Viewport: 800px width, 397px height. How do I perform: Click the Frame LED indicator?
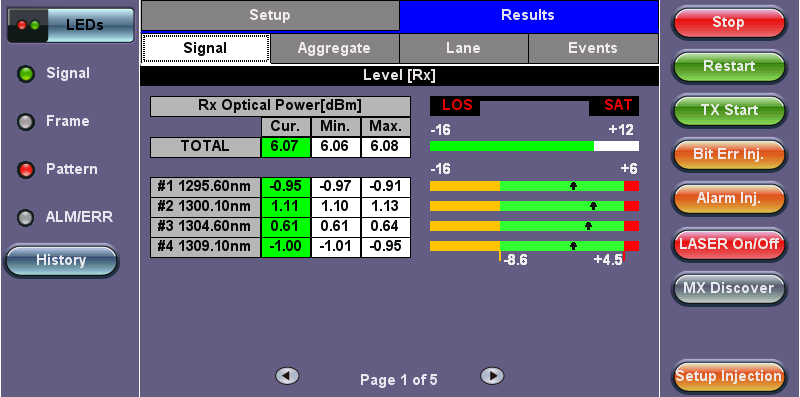coord(25,122)
